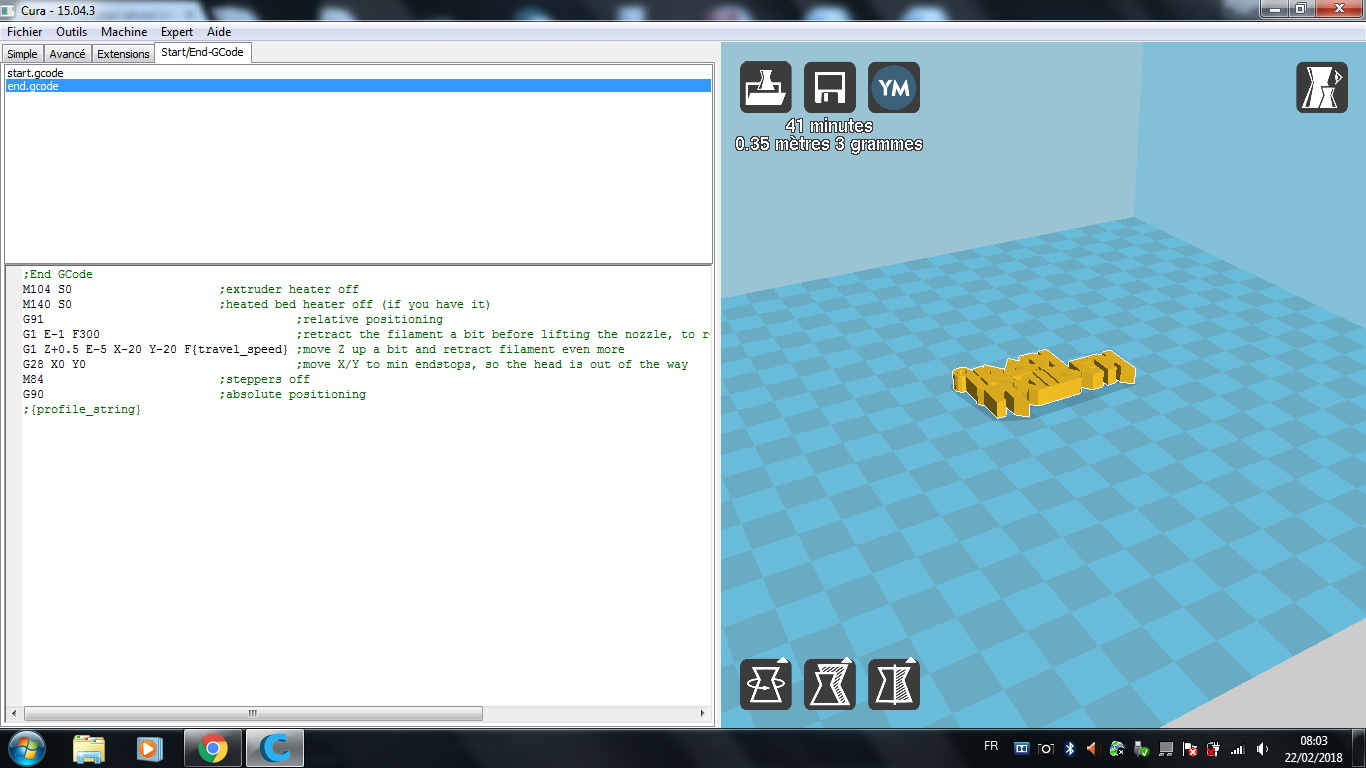The width and height of the screenshot is (1366, 768).
Task: Switch to the Simple tab
Action: (x=22, y=54)
